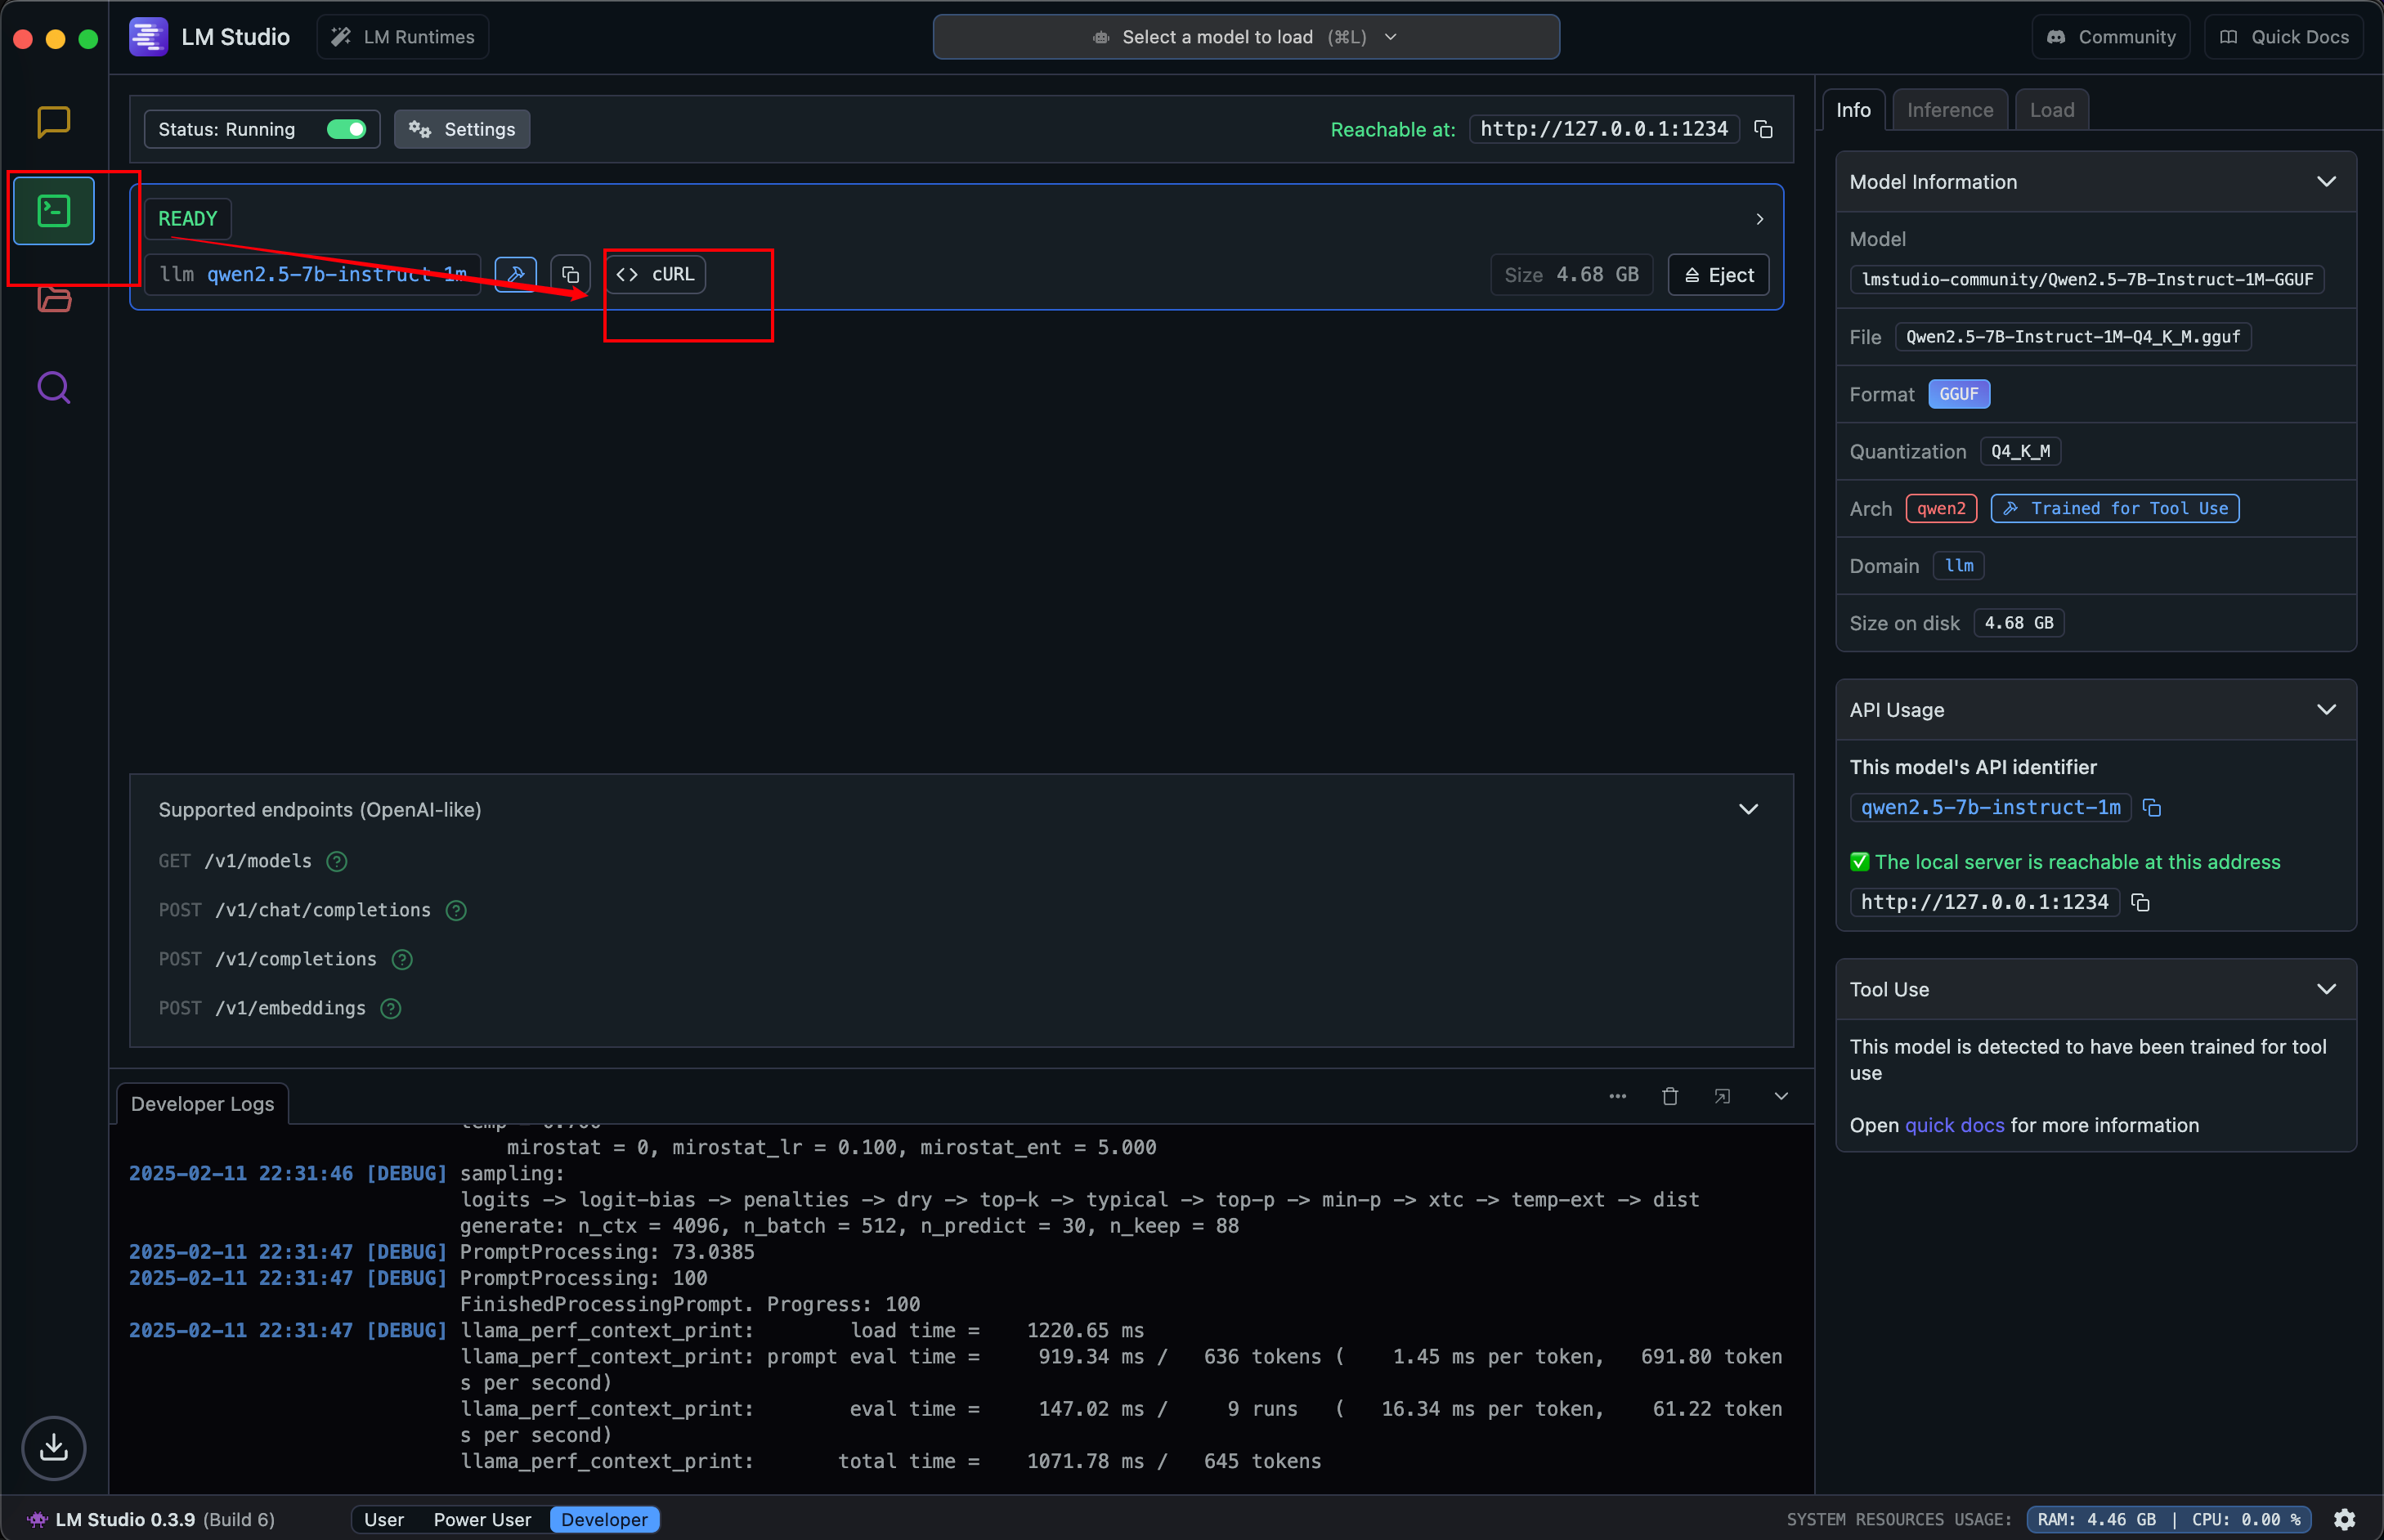The height and width of the screenshot is (1540, 2384).
Task: Click the Trained for Tool Use badge
Action: [x=2114, y=508]
